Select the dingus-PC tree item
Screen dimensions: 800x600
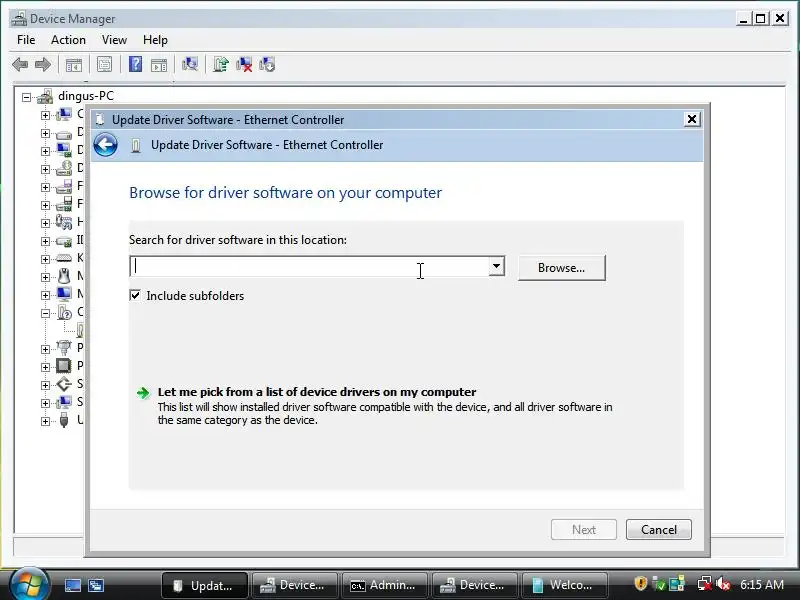click(86, 96)
